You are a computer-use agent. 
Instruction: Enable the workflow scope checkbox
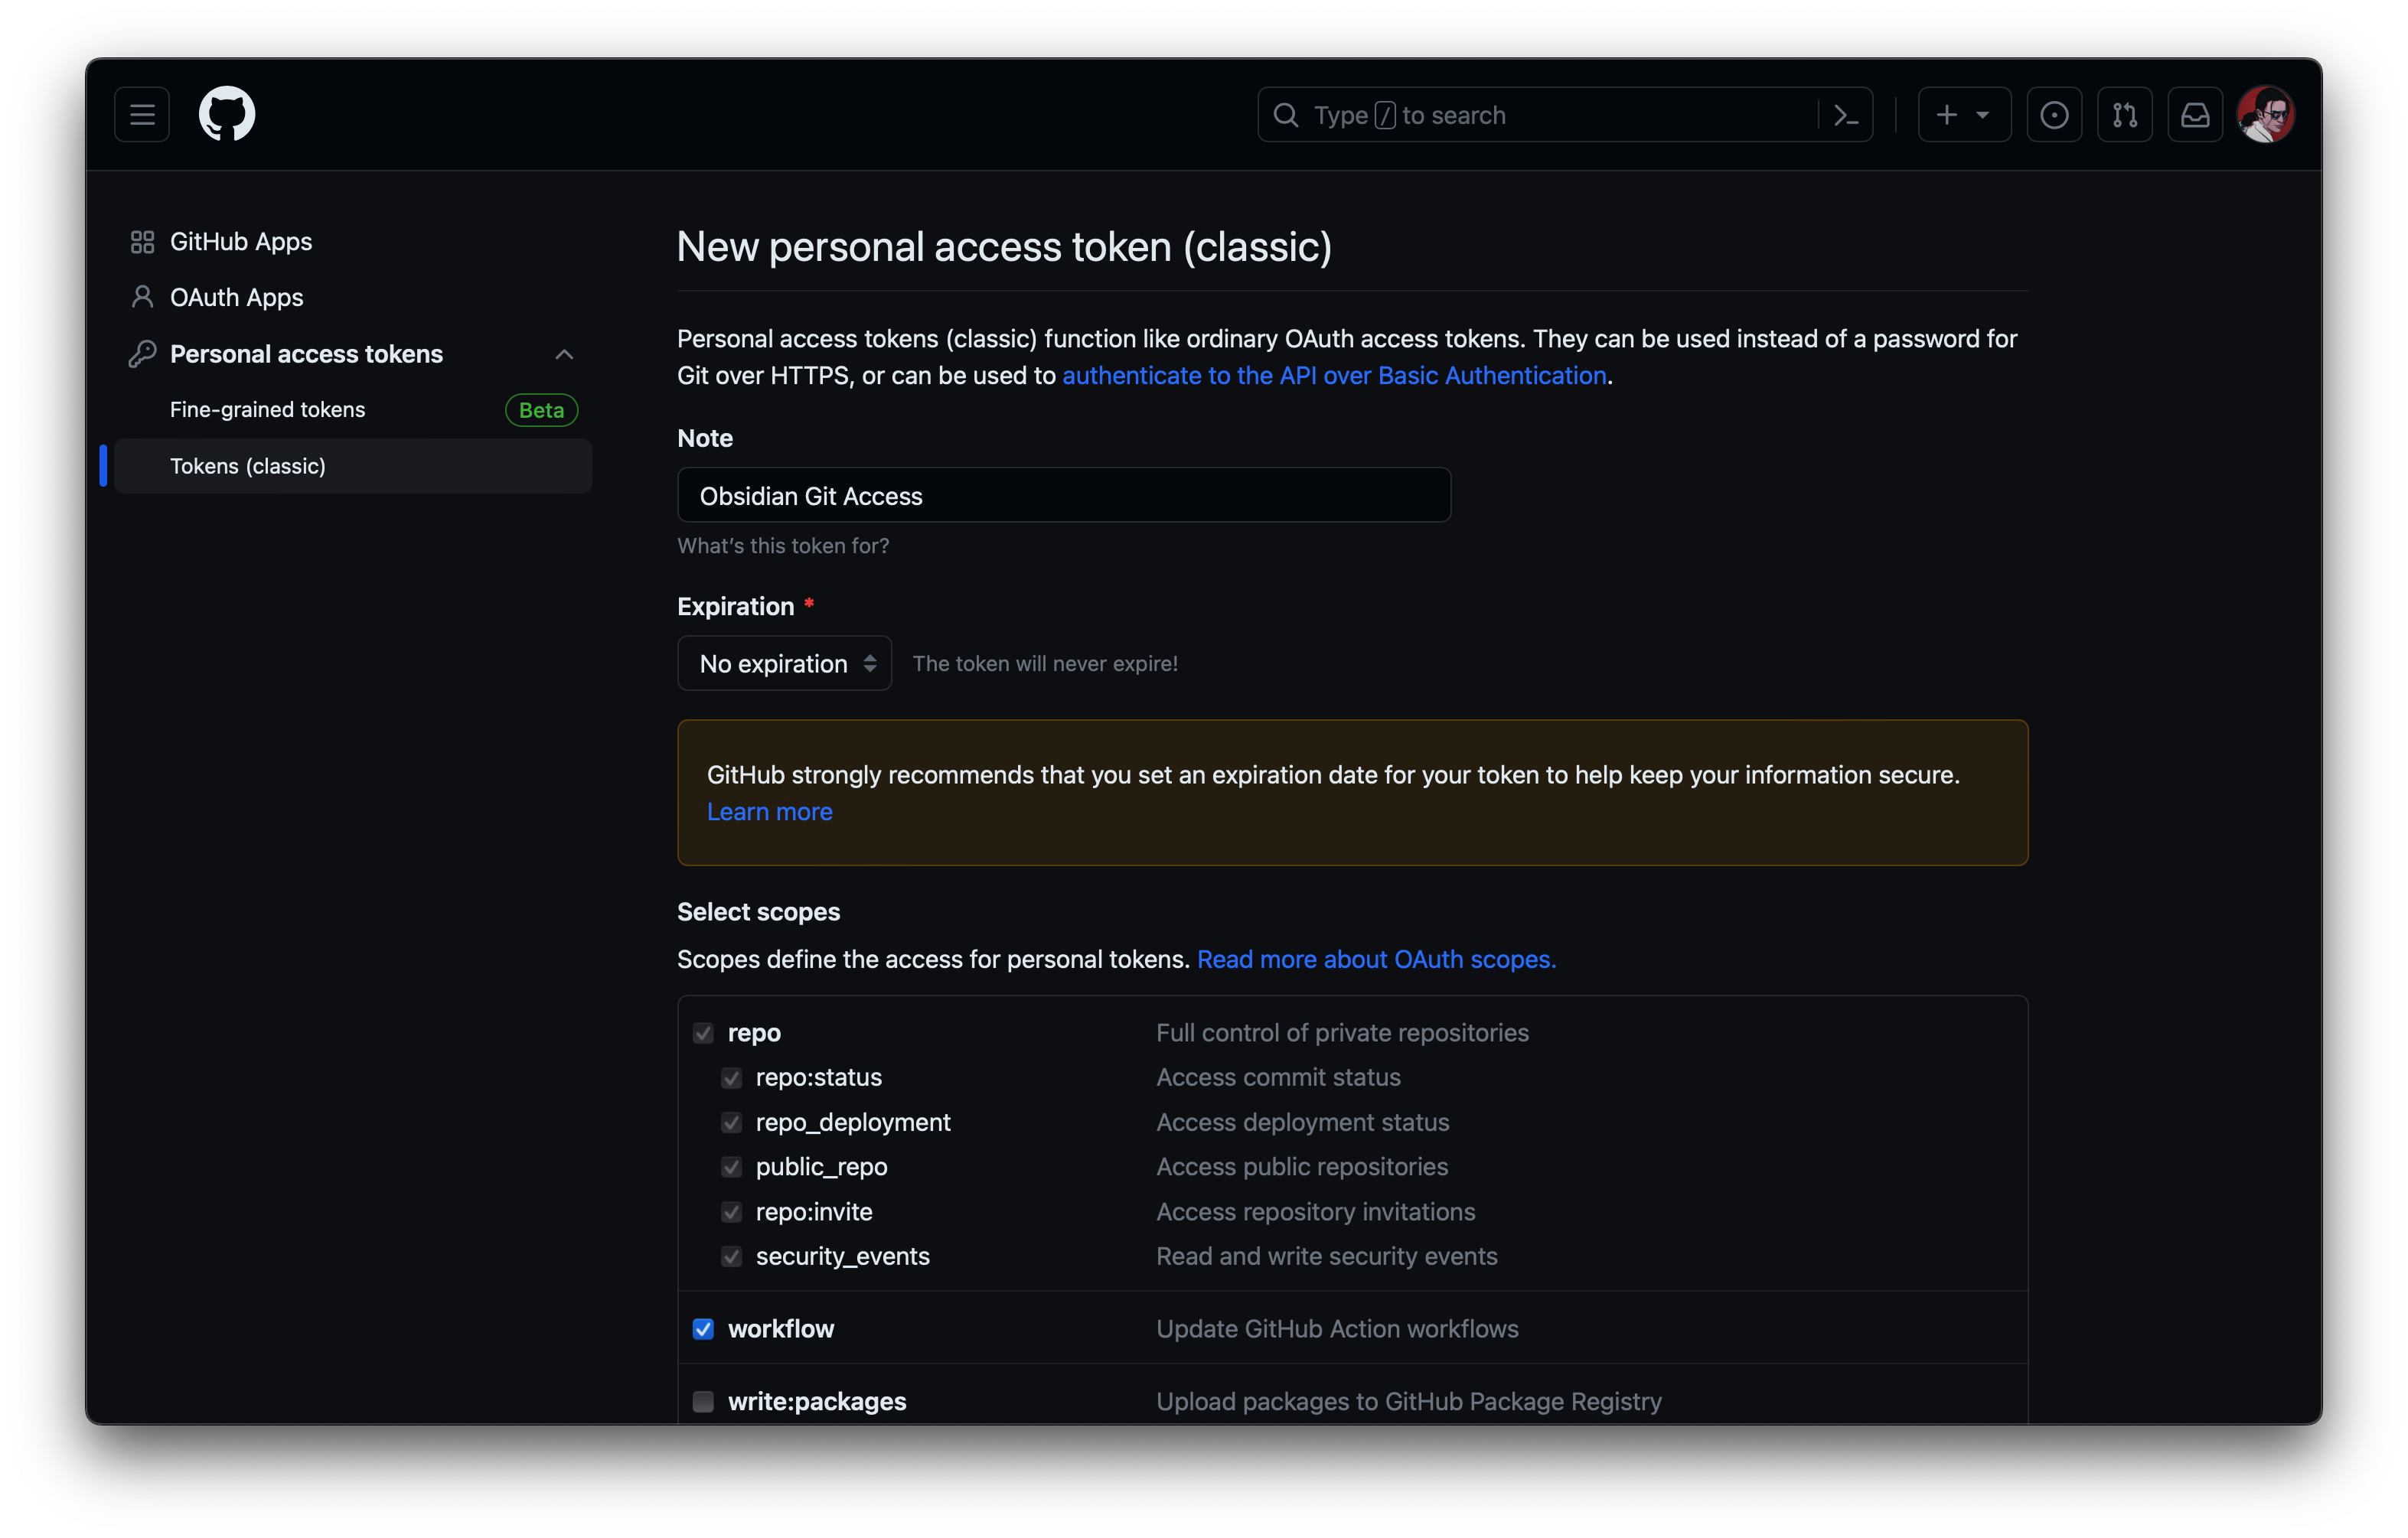pos(703,1328)
